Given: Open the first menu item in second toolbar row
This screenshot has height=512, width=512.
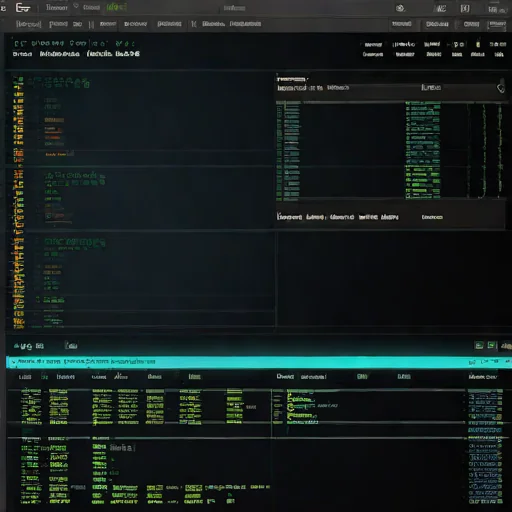Looking at the screenshot, I should 29,24.
